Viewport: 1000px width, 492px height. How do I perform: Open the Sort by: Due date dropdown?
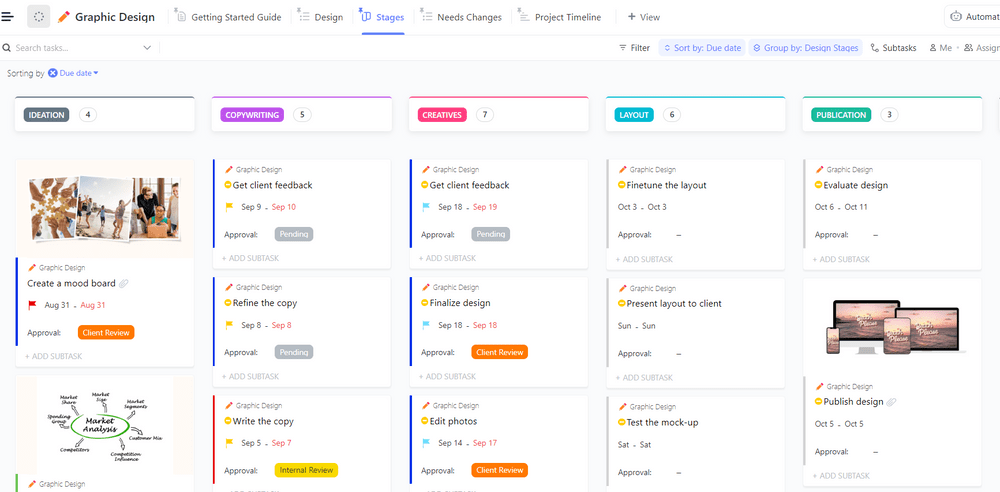click(x=700, y=48)
